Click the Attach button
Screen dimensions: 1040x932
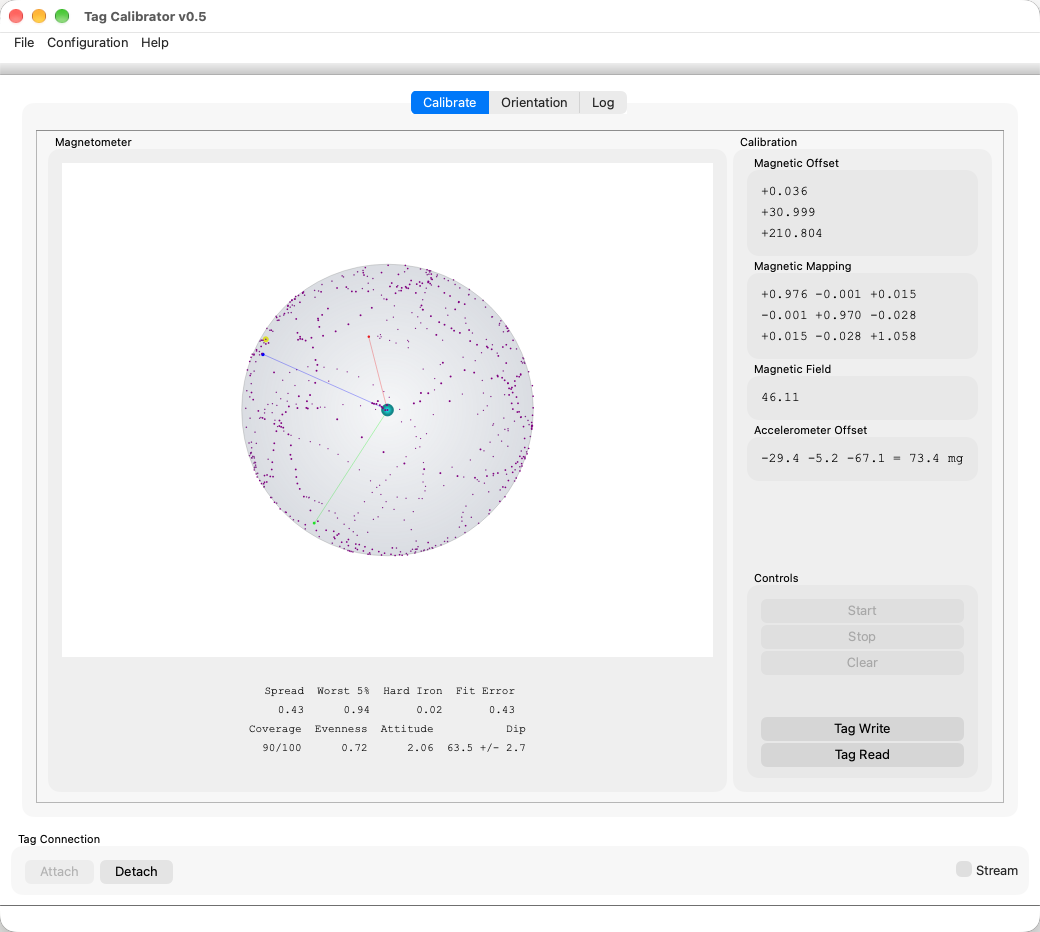(59, 872)
